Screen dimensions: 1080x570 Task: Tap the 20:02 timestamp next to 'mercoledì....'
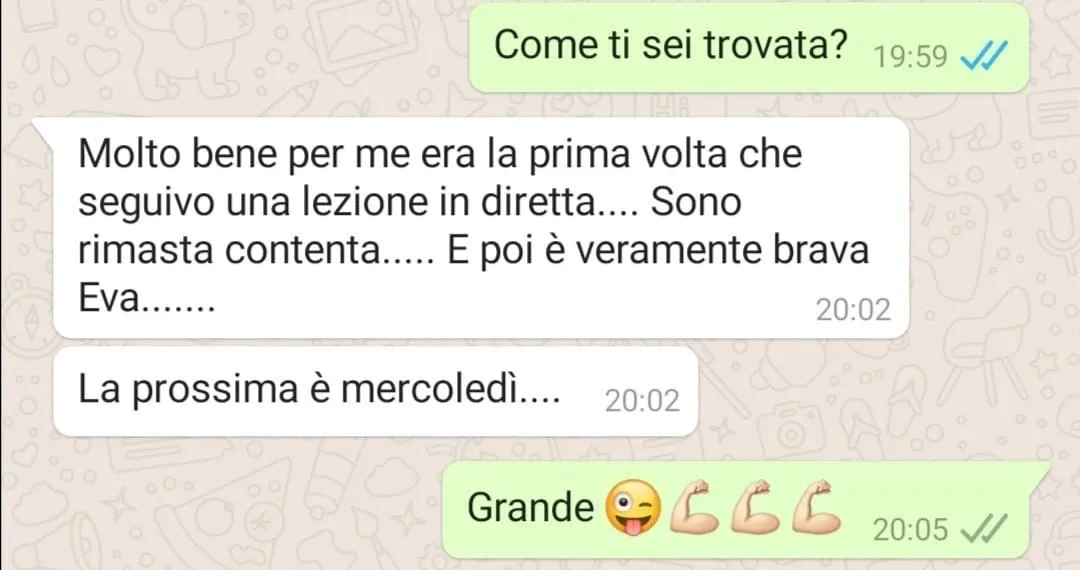[642, 401]
